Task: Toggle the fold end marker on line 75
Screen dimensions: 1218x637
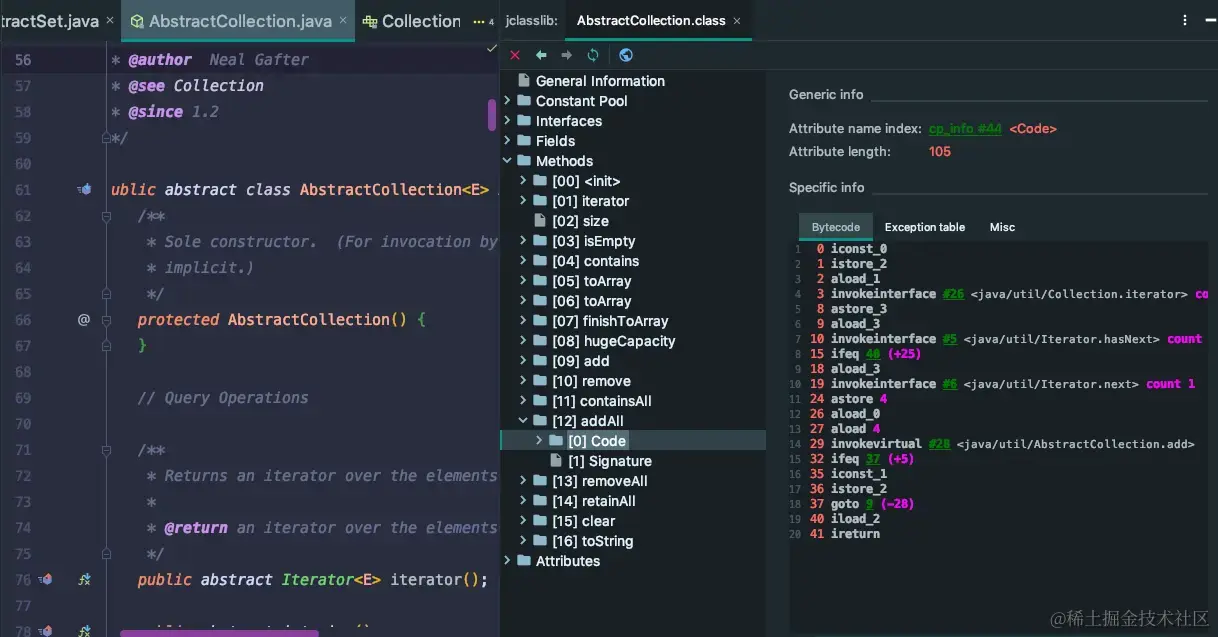Action: [107, 553]
